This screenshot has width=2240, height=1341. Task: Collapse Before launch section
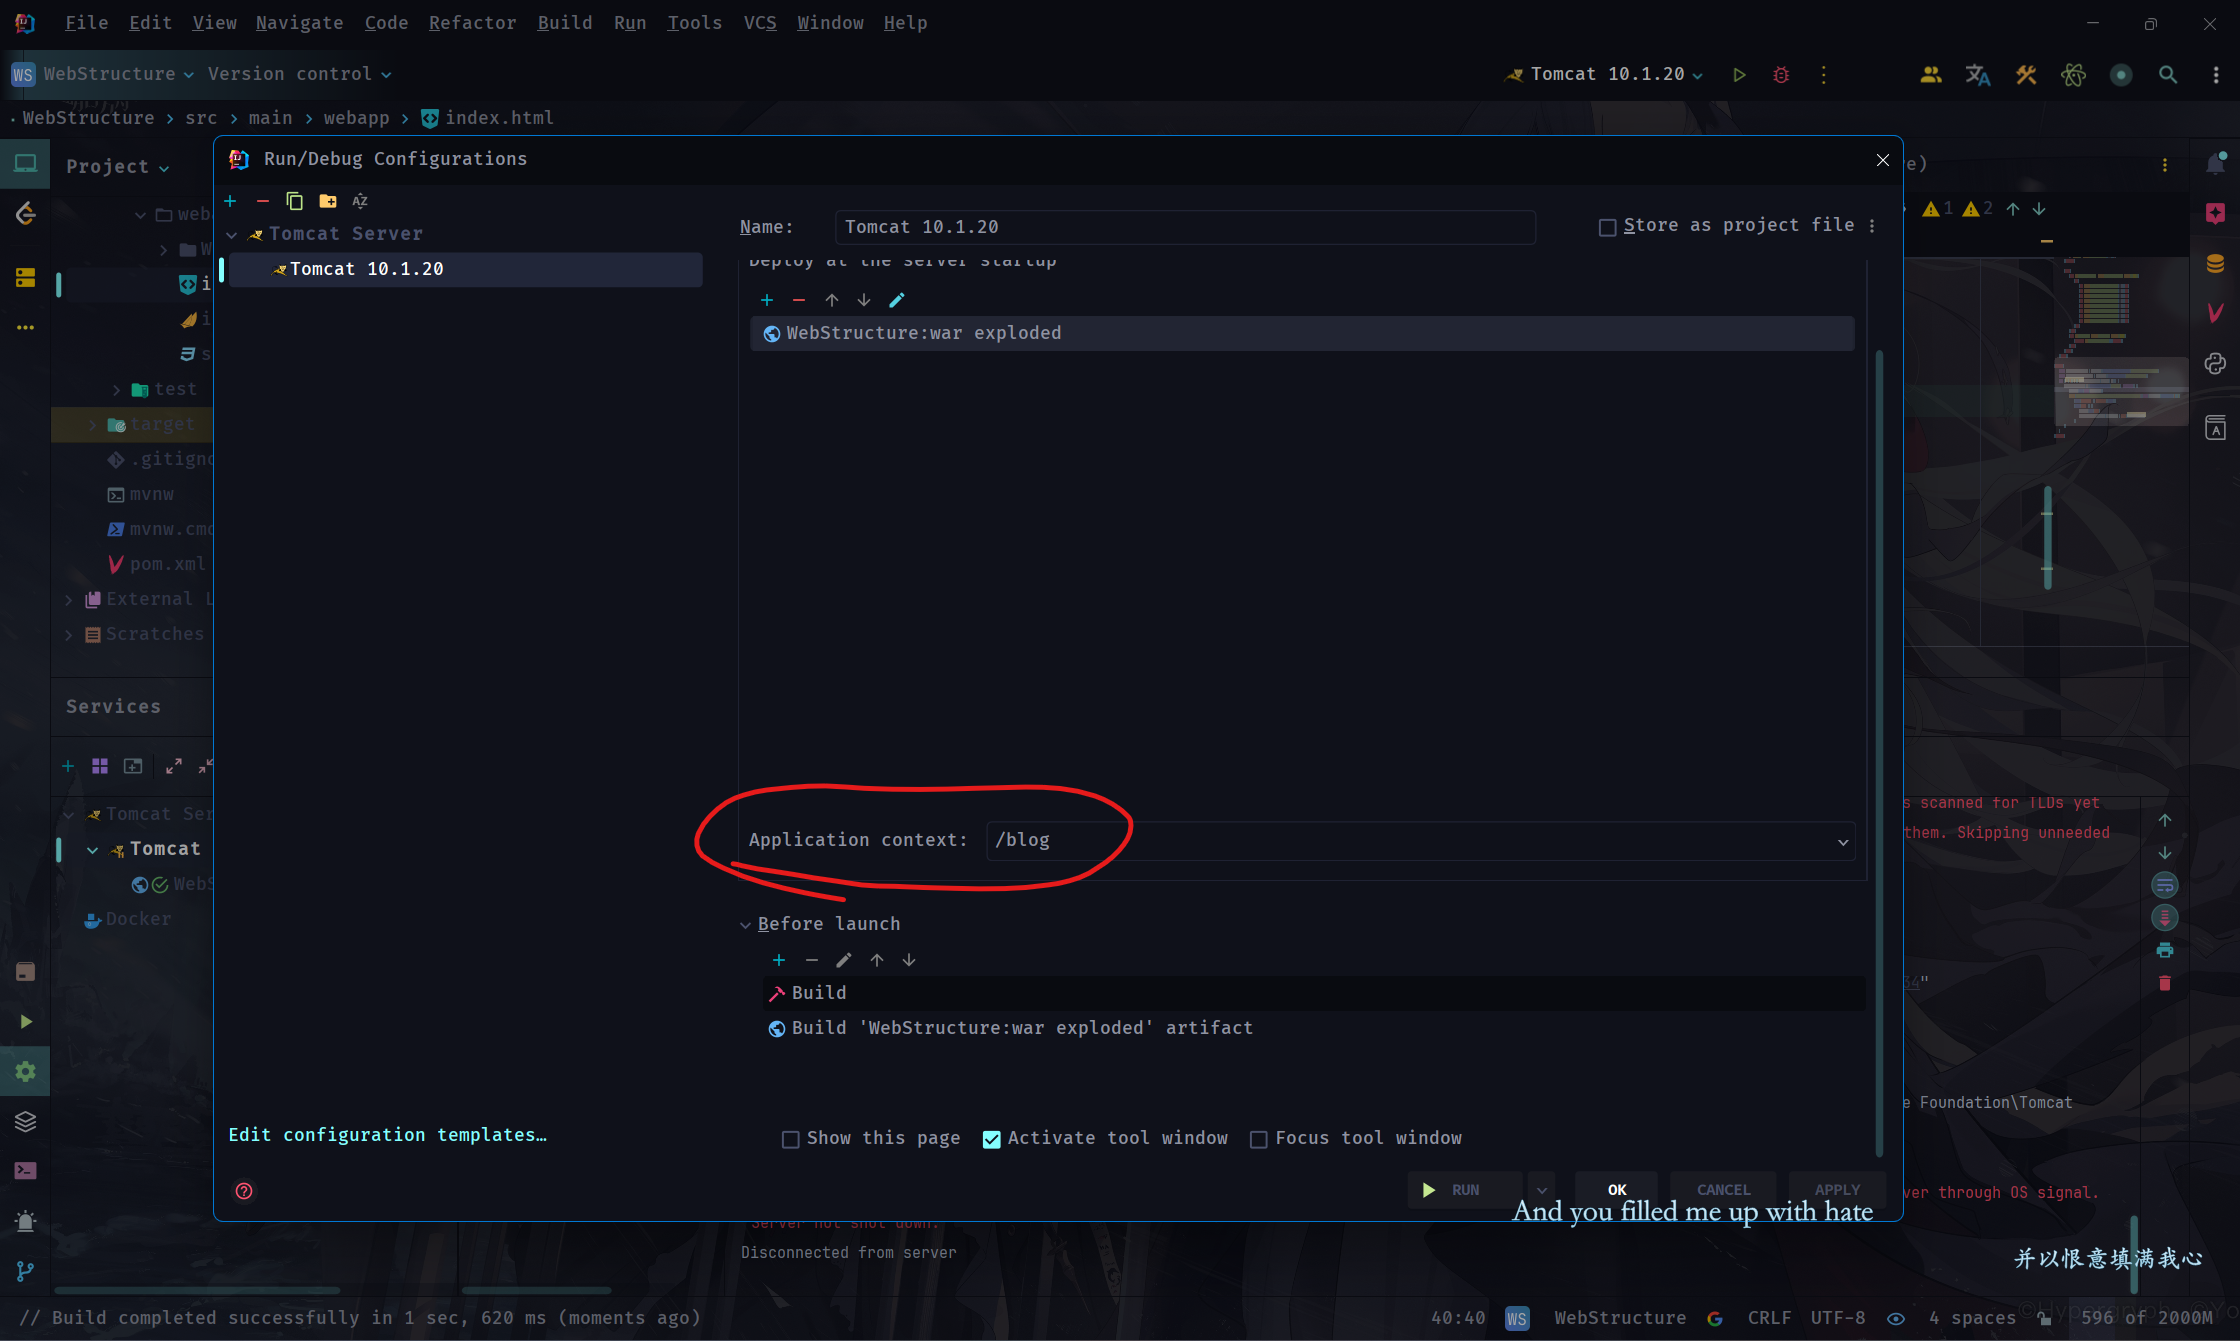[x=744, y=925]
